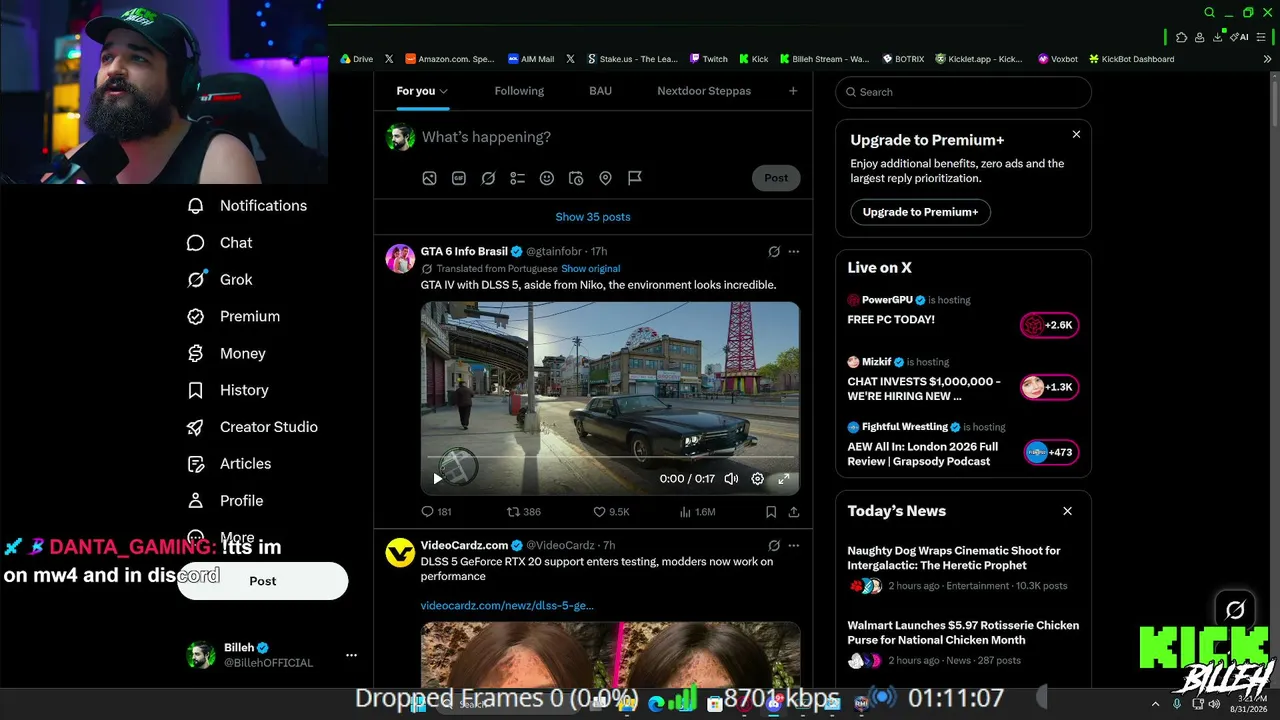Add a GIF to the new post
Screen dimensions: 1280x720
pos(459,178)
